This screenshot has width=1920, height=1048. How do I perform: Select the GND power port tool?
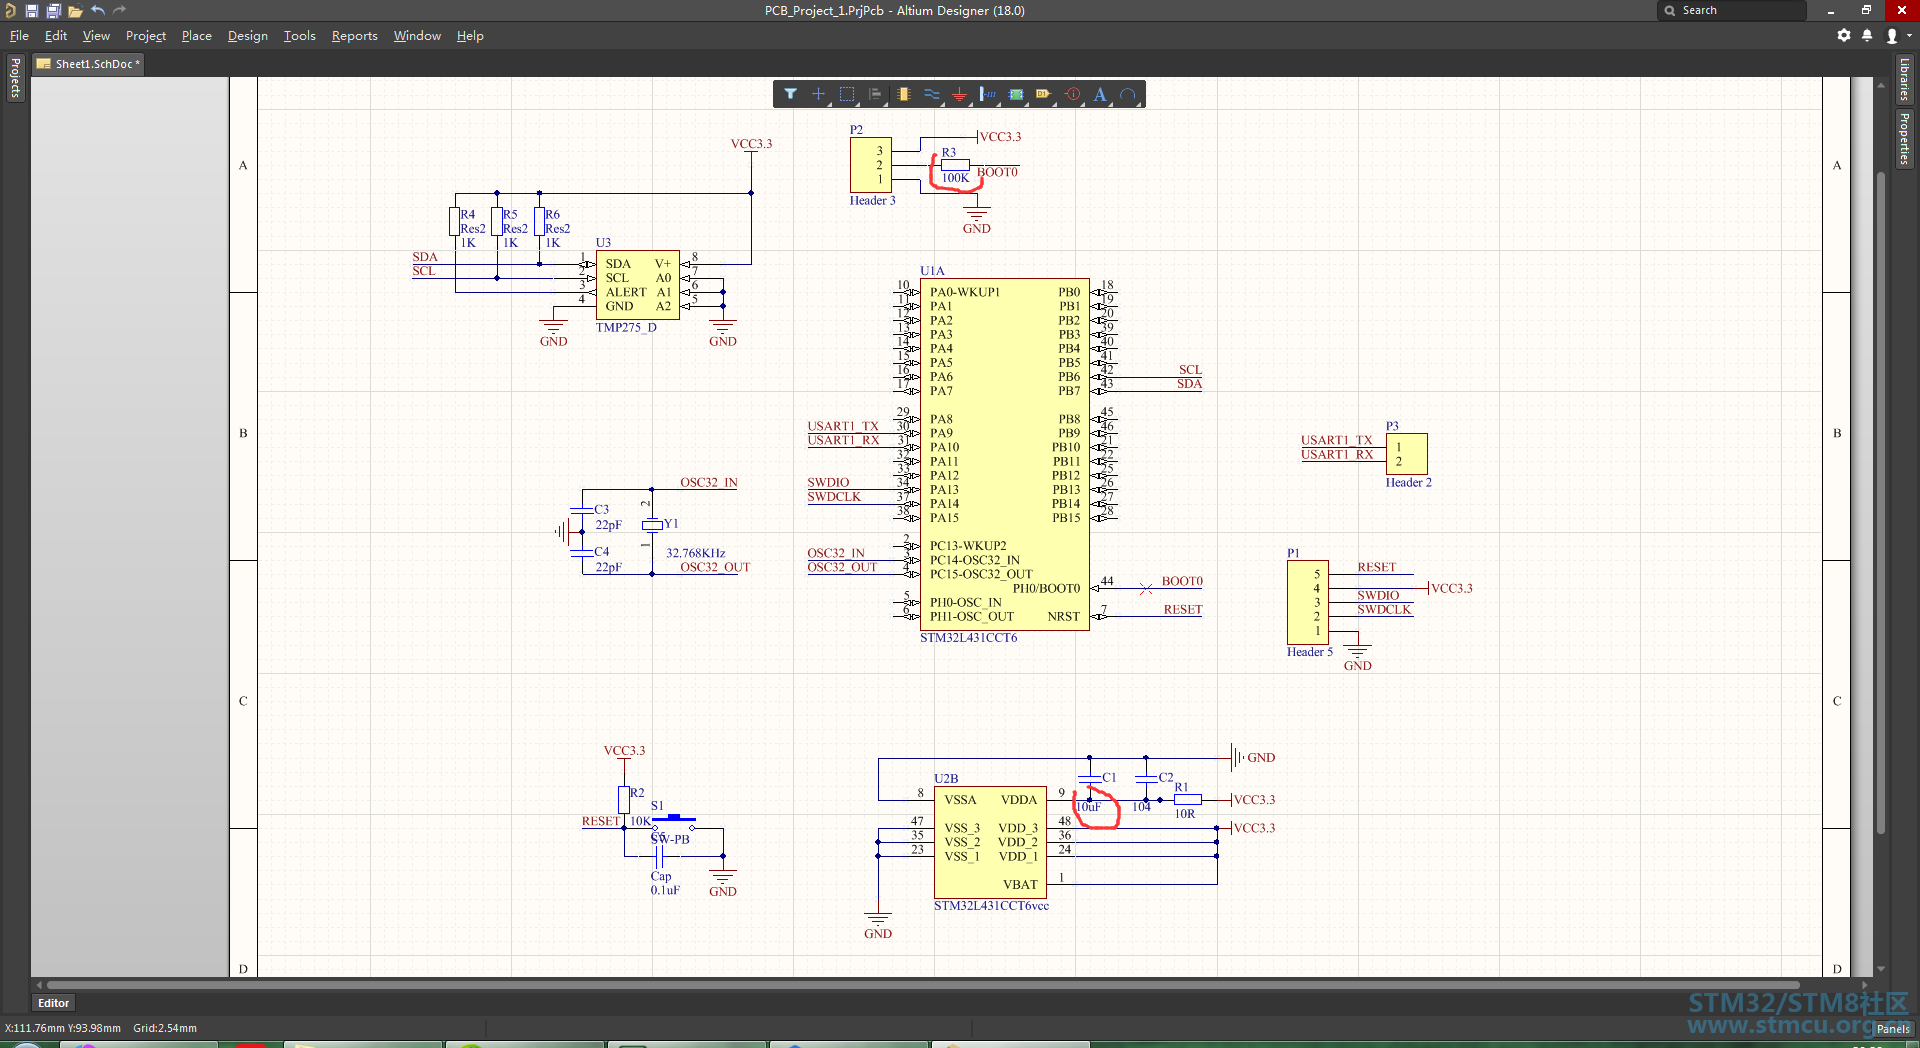(959, 94)
